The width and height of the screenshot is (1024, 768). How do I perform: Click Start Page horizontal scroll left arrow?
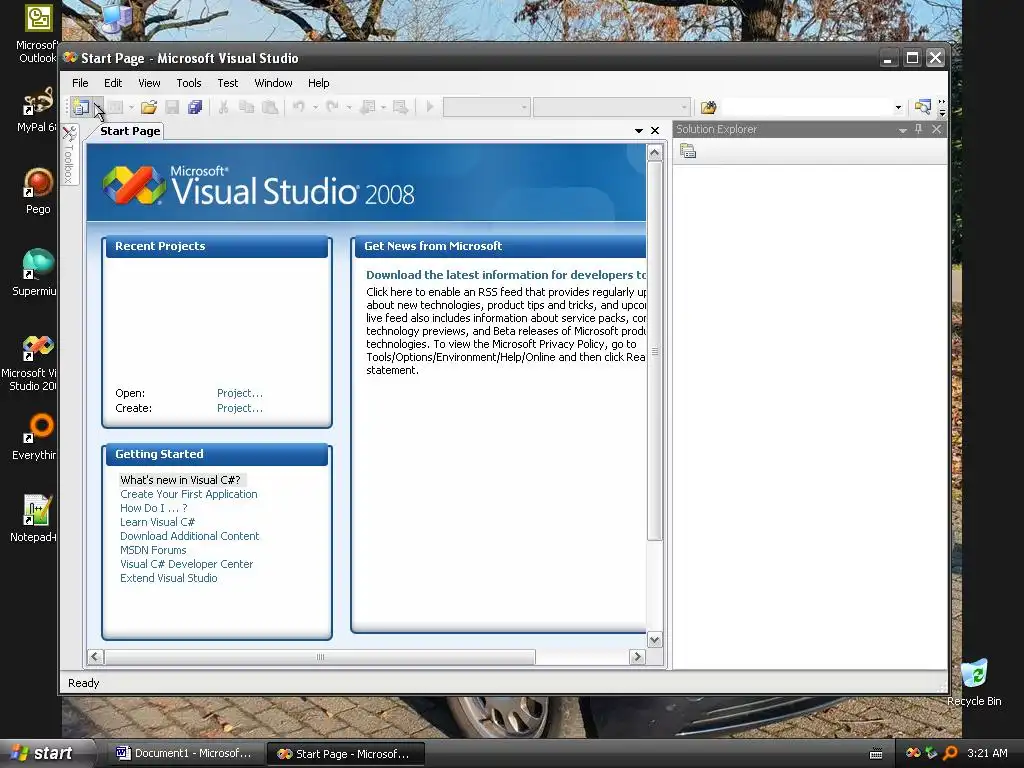pyautogui.click(x=95, y=657)
